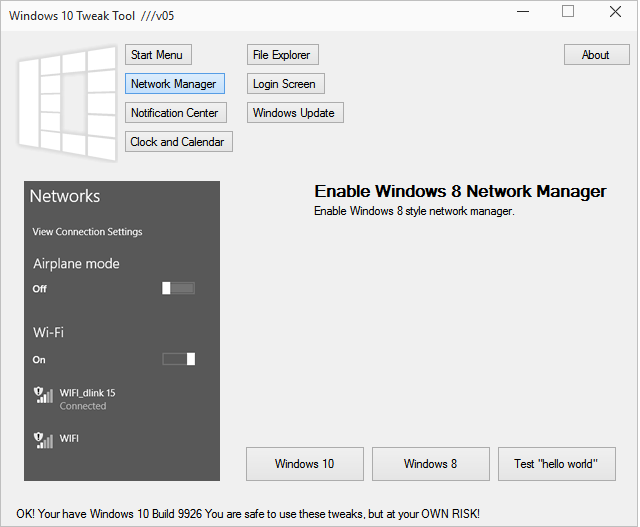Click View Connection Settings in preview
The height and width of the screenshot is (527, 640).
(87, 232)
